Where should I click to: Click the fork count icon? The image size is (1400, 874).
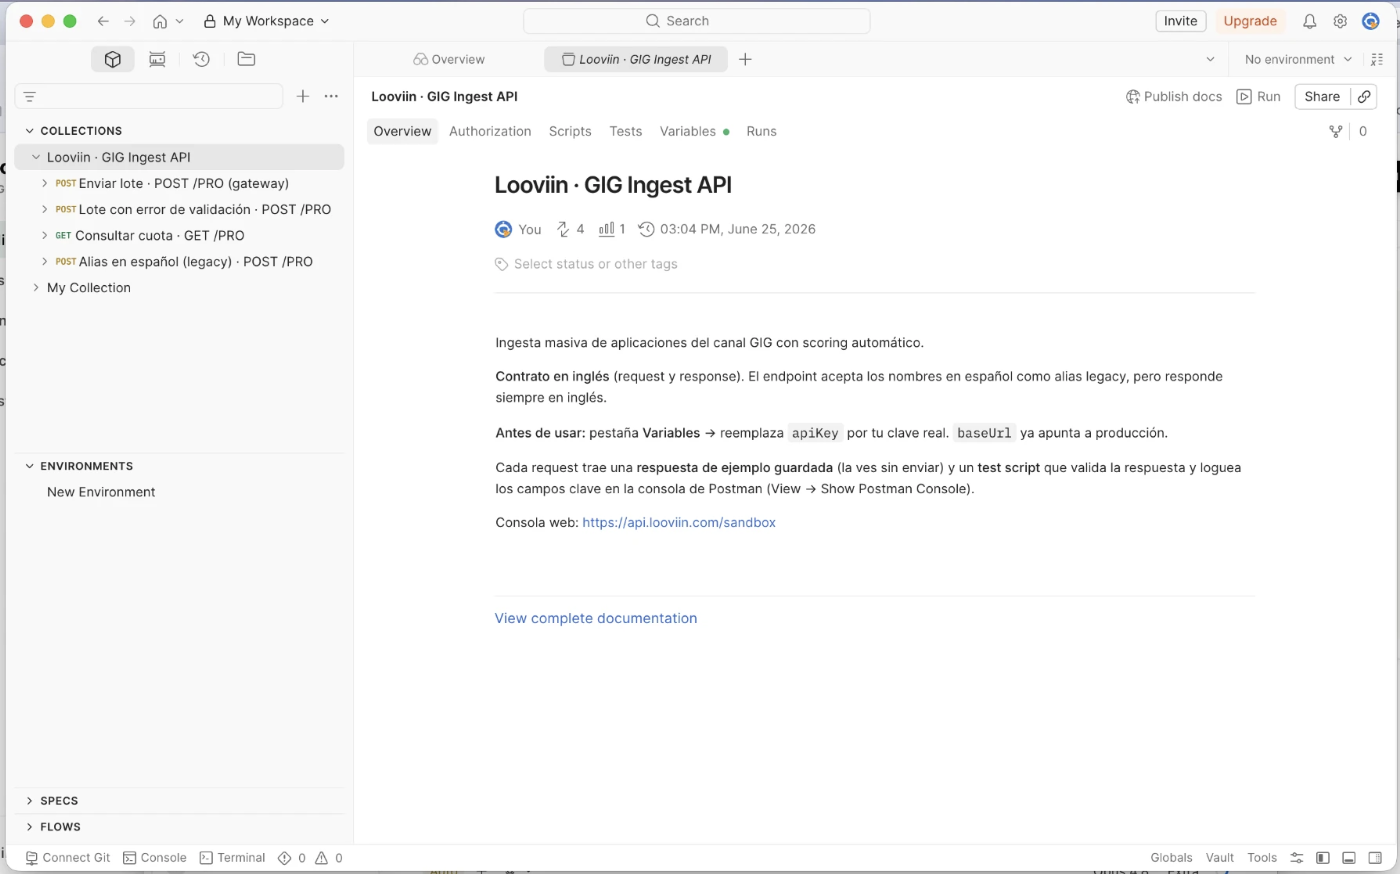coord(1335,131)
